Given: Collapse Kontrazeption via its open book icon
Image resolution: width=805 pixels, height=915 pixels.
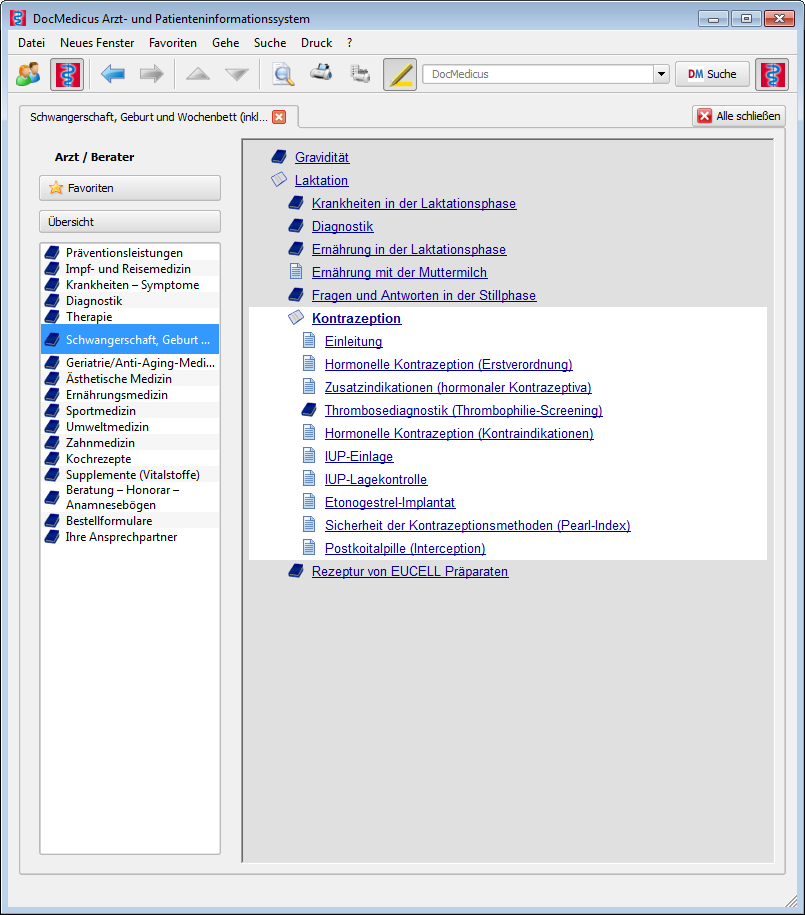Looking at the screenshot, I should pyautogui.click(x=296, y=317).
